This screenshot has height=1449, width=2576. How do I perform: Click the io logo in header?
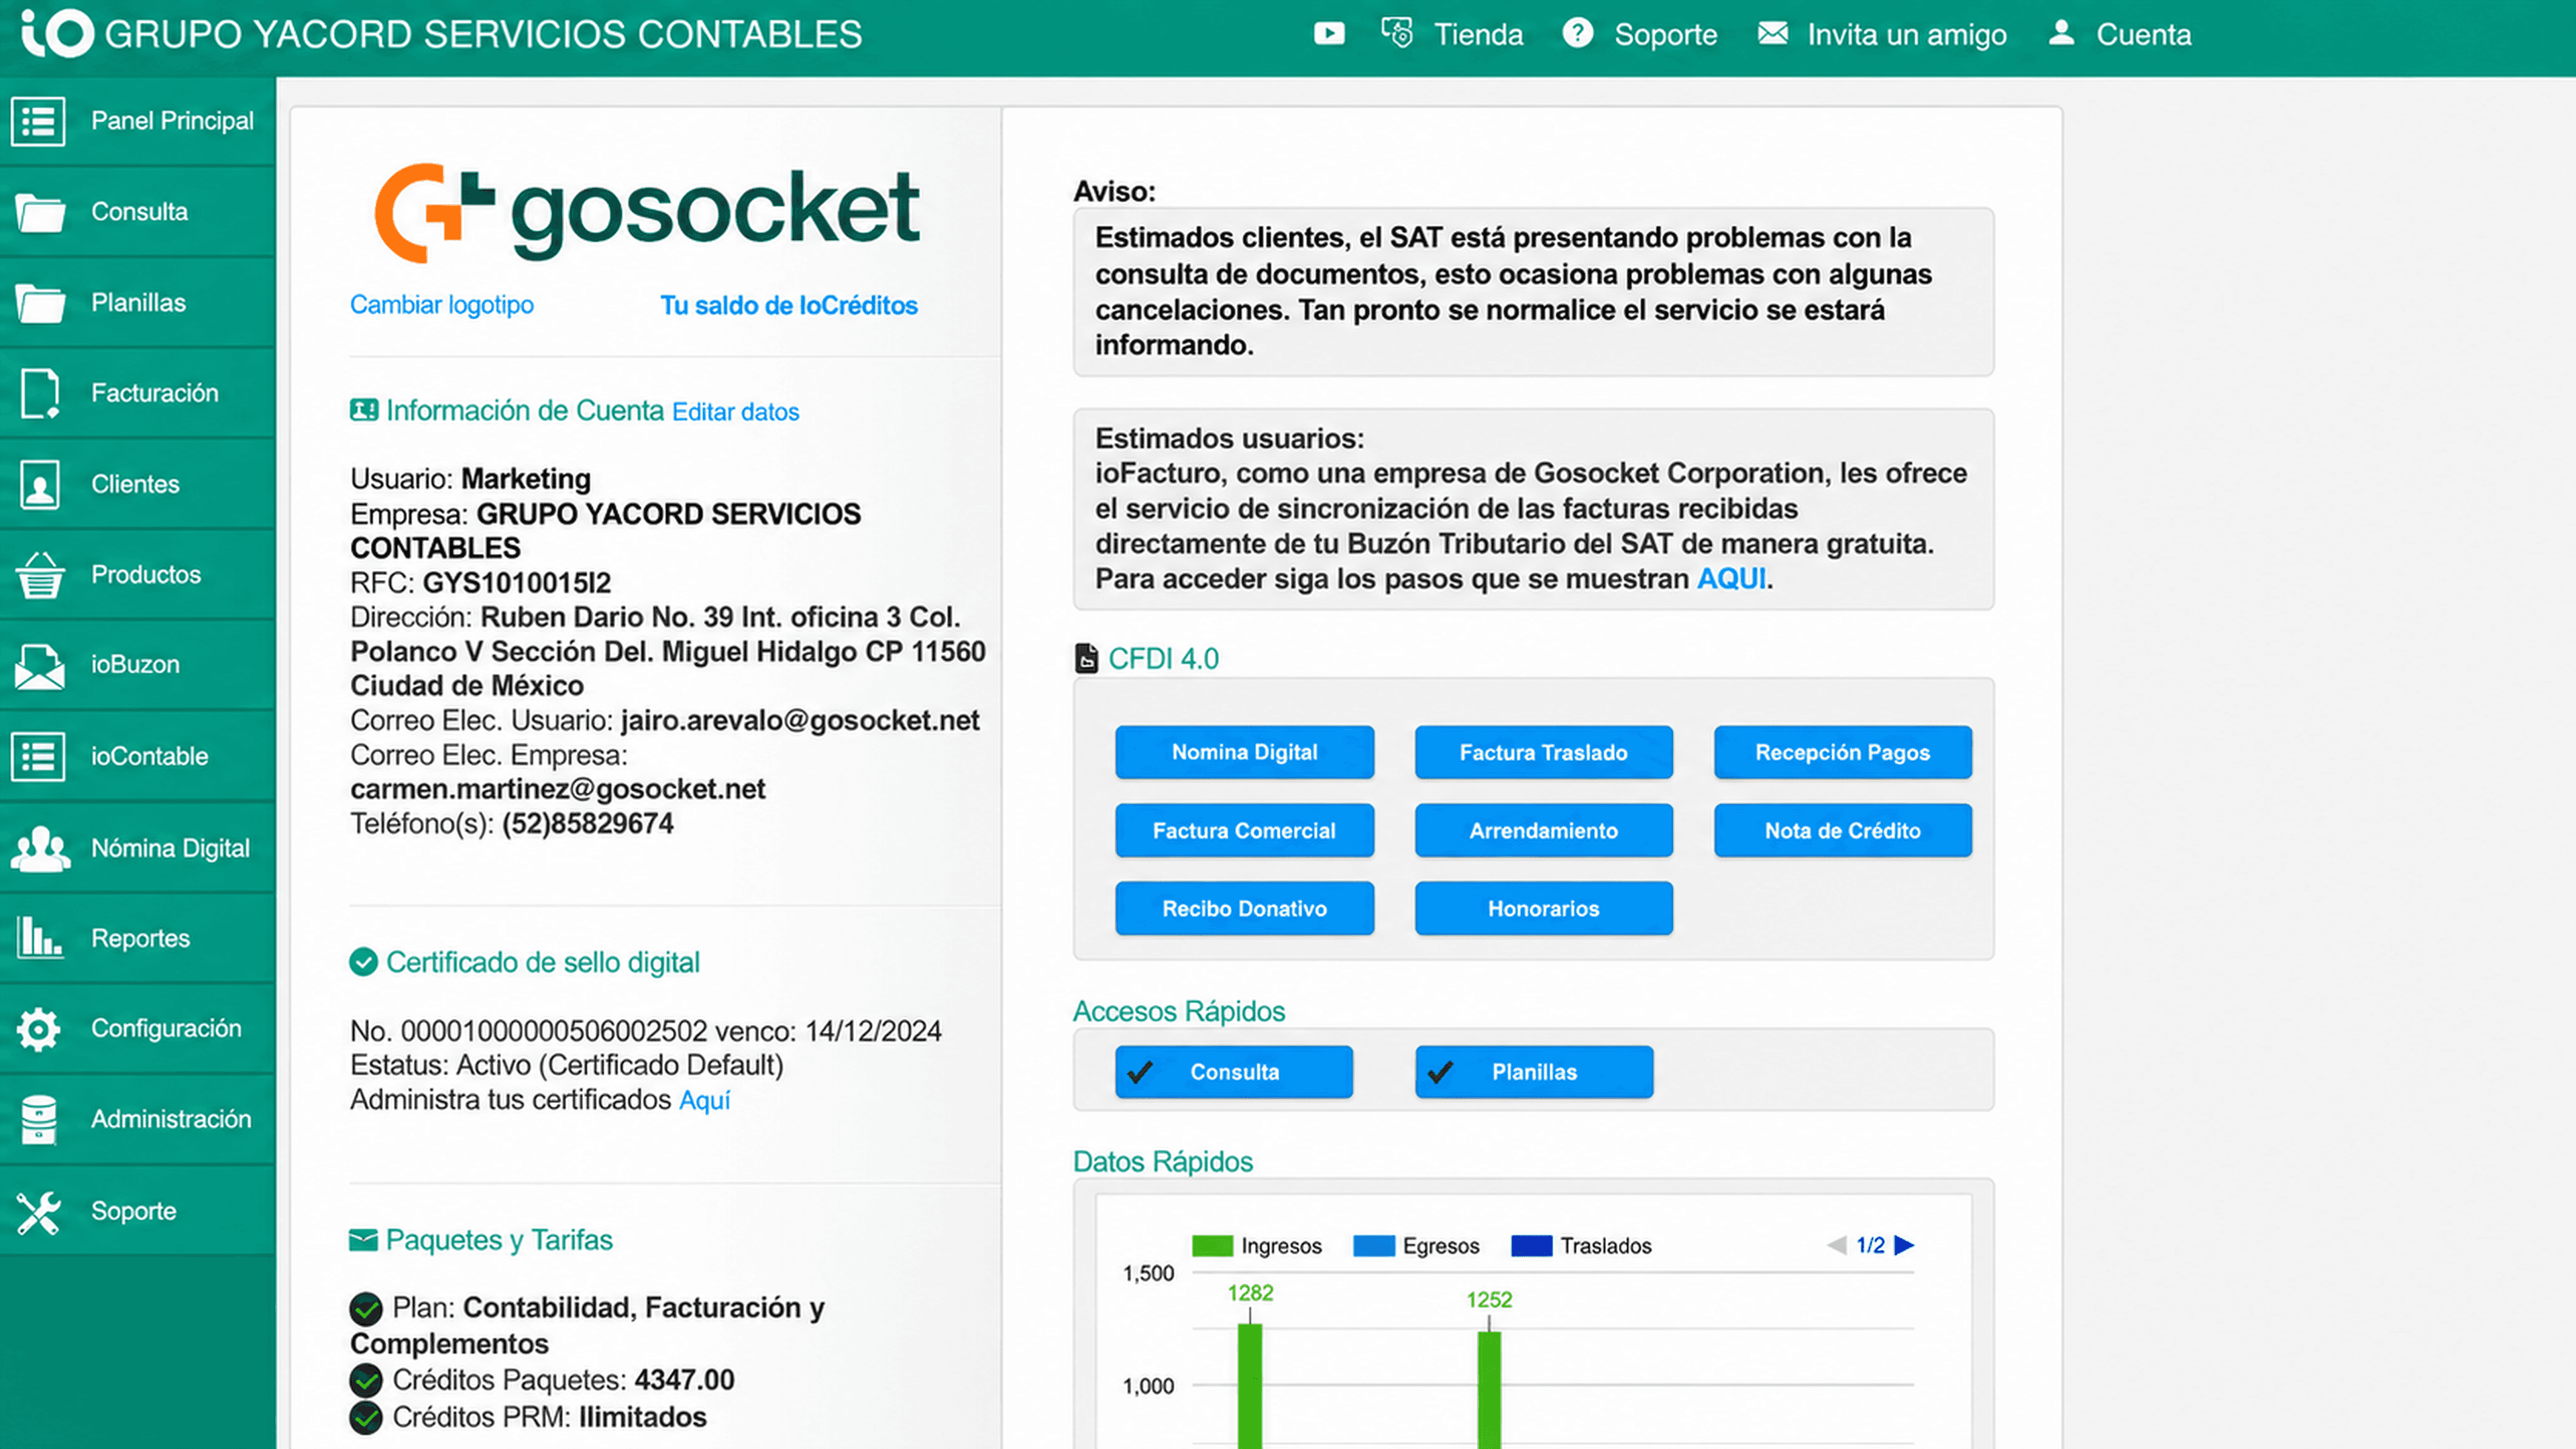click(x=57, y=33)
